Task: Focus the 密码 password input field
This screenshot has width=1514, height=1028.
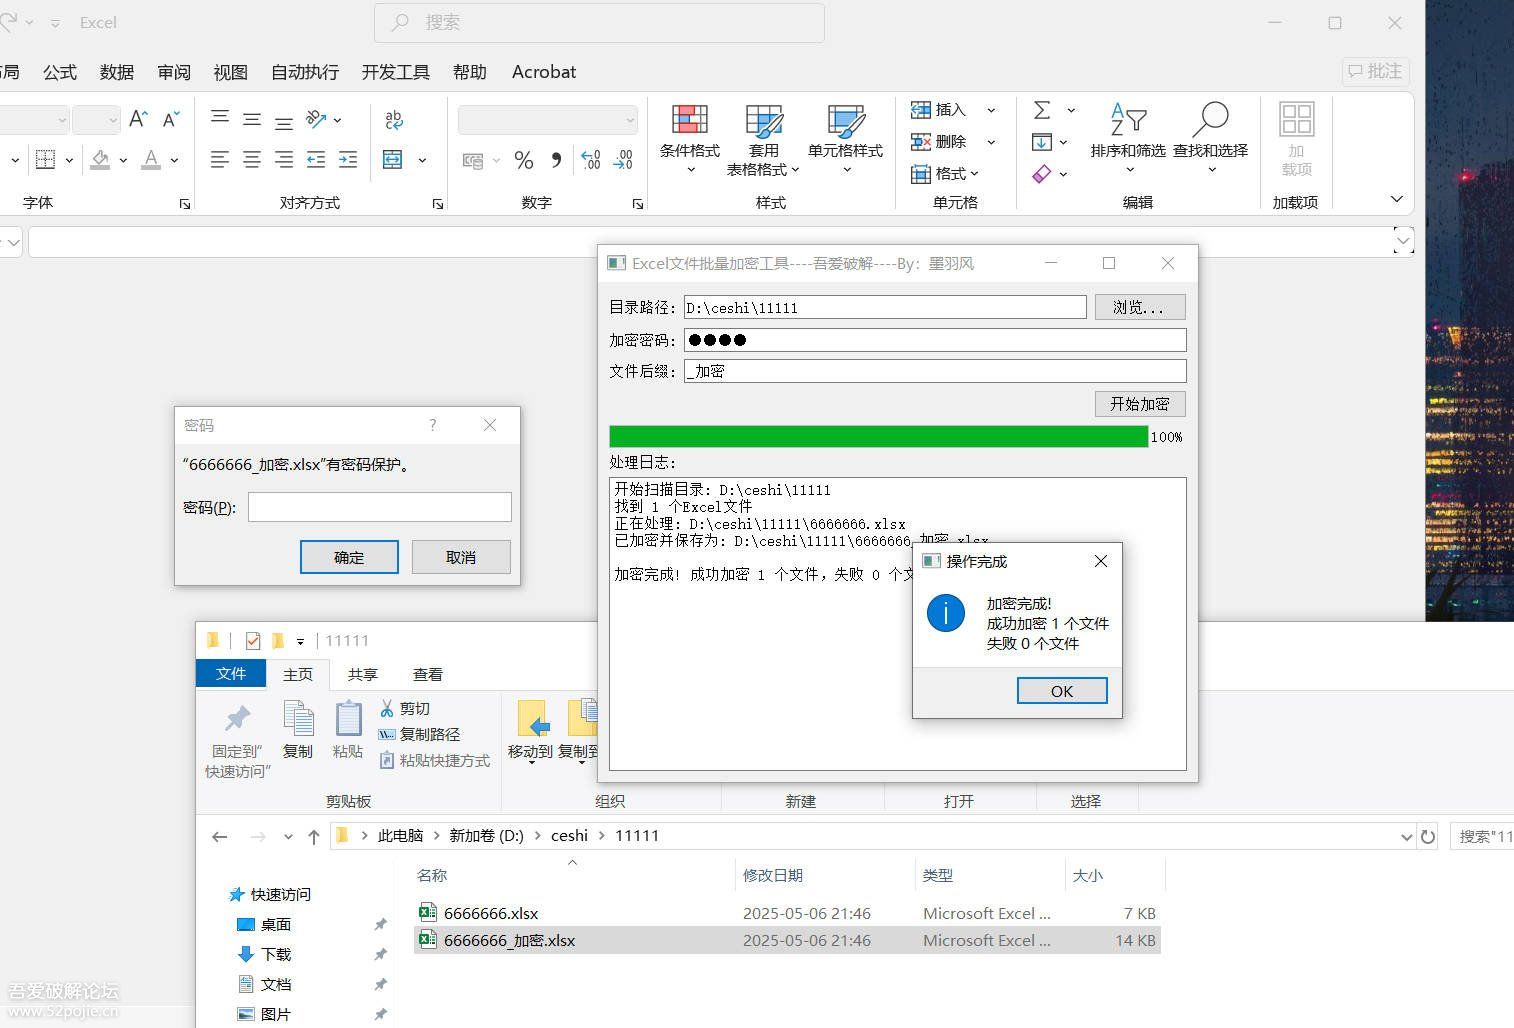Action: point(380,507)
